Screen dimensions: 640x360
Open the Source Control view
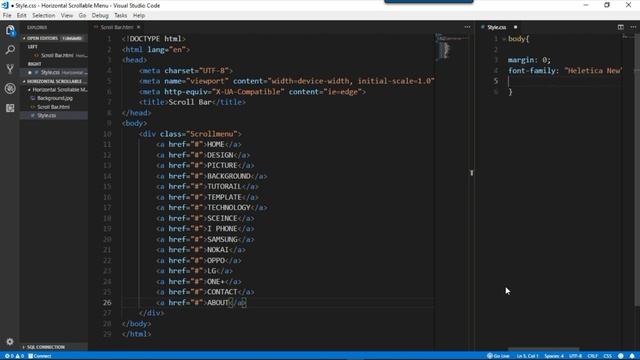[x=10, y=69]
